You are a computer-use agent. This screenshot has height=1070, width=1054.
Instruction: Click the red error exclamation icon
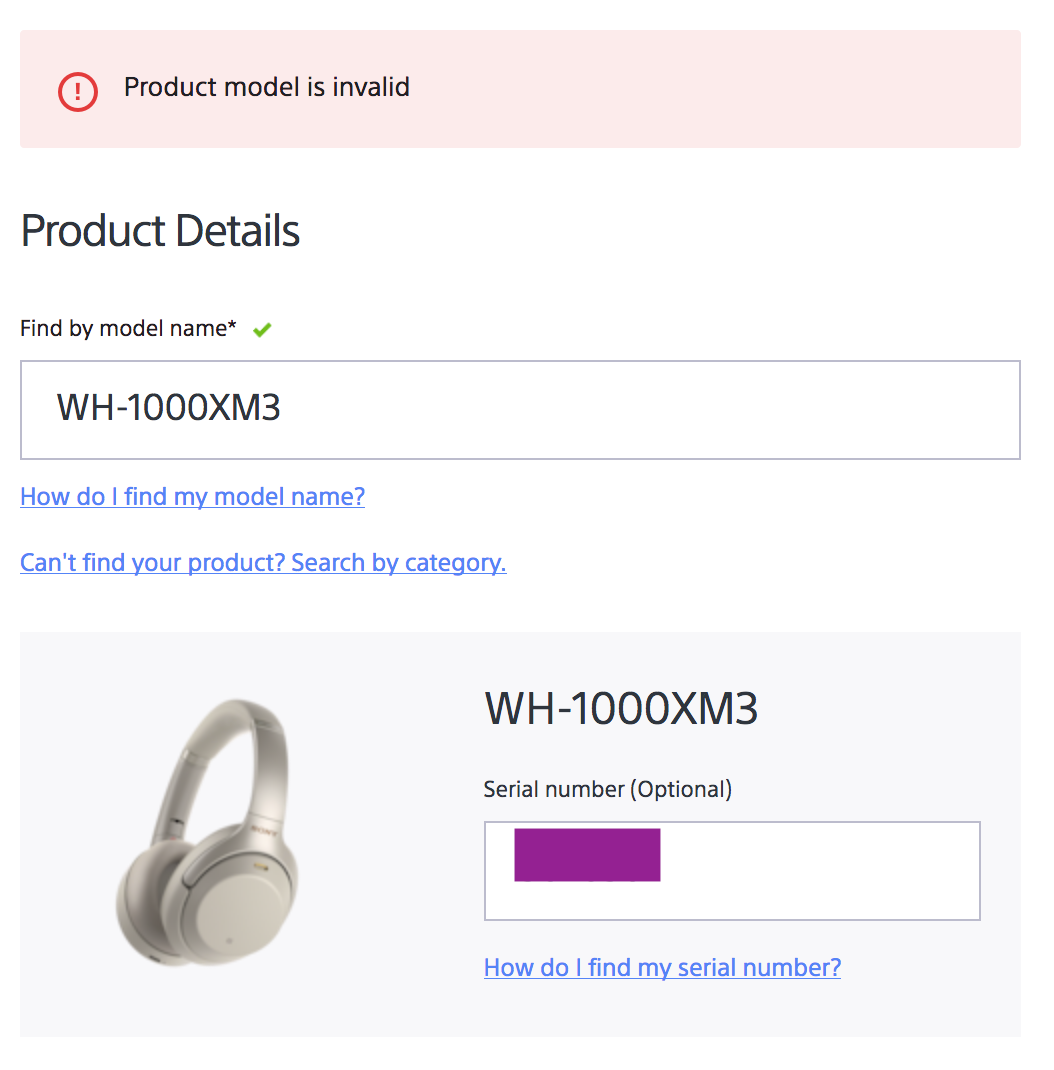[x=78, y=91]
